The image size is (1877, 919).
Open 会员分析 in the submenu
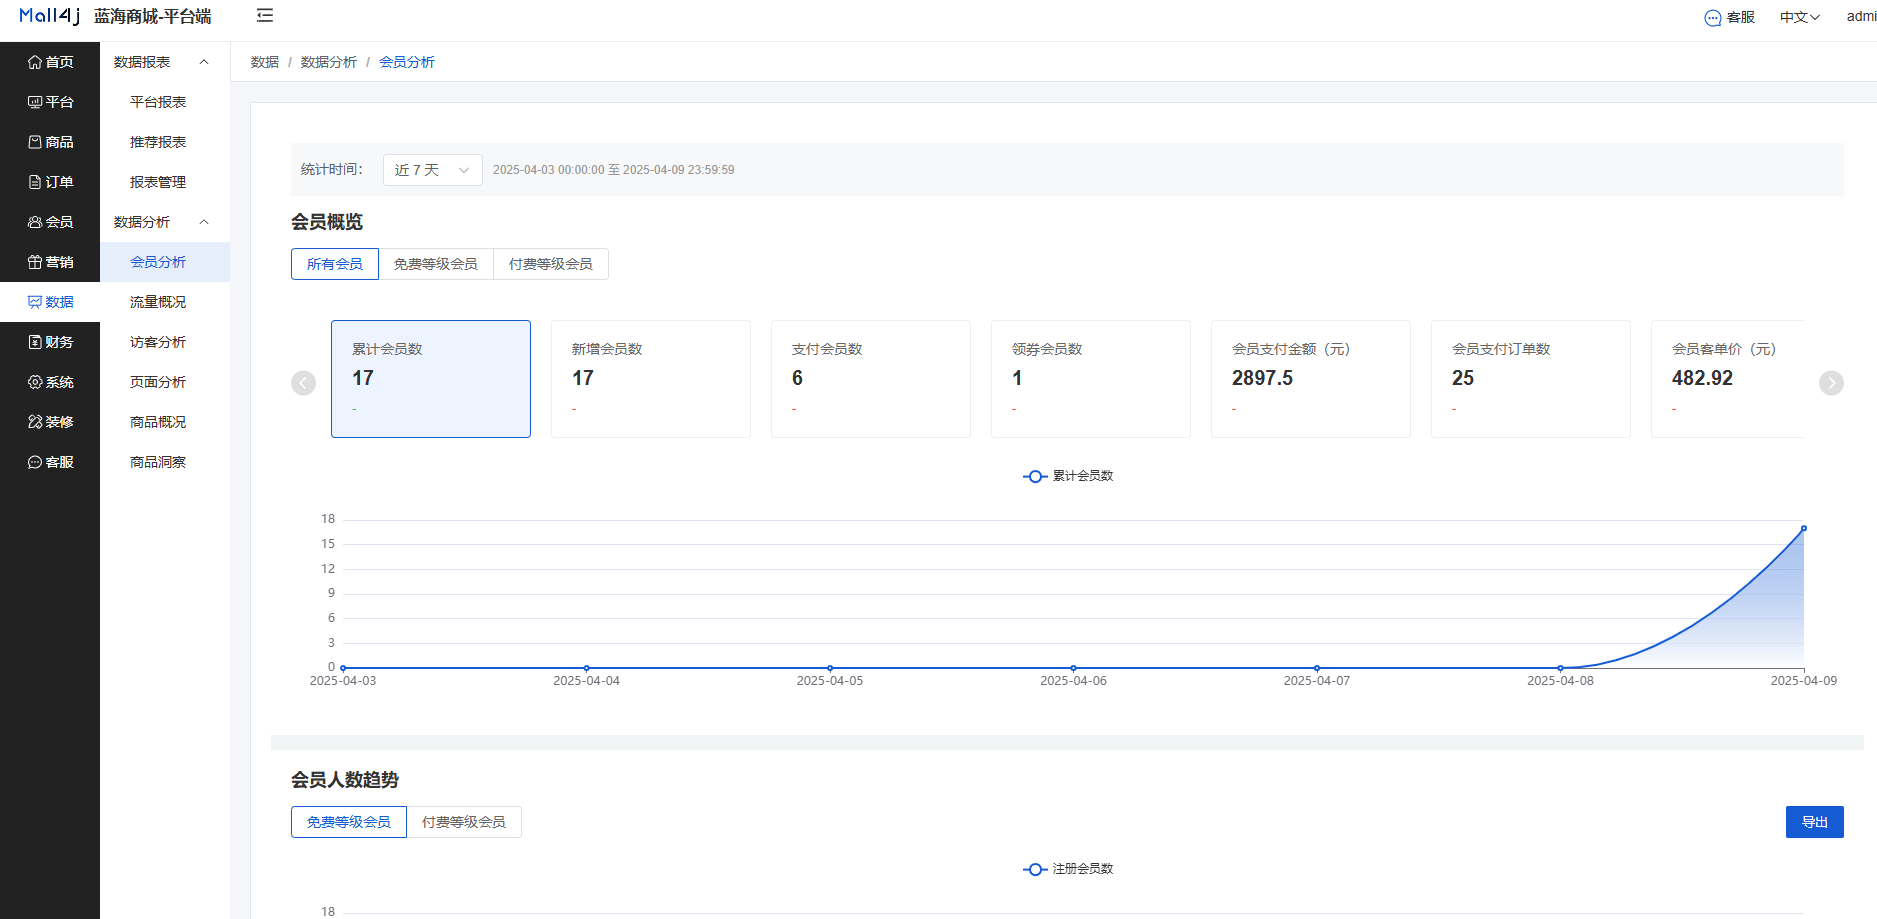pos(165,262)
